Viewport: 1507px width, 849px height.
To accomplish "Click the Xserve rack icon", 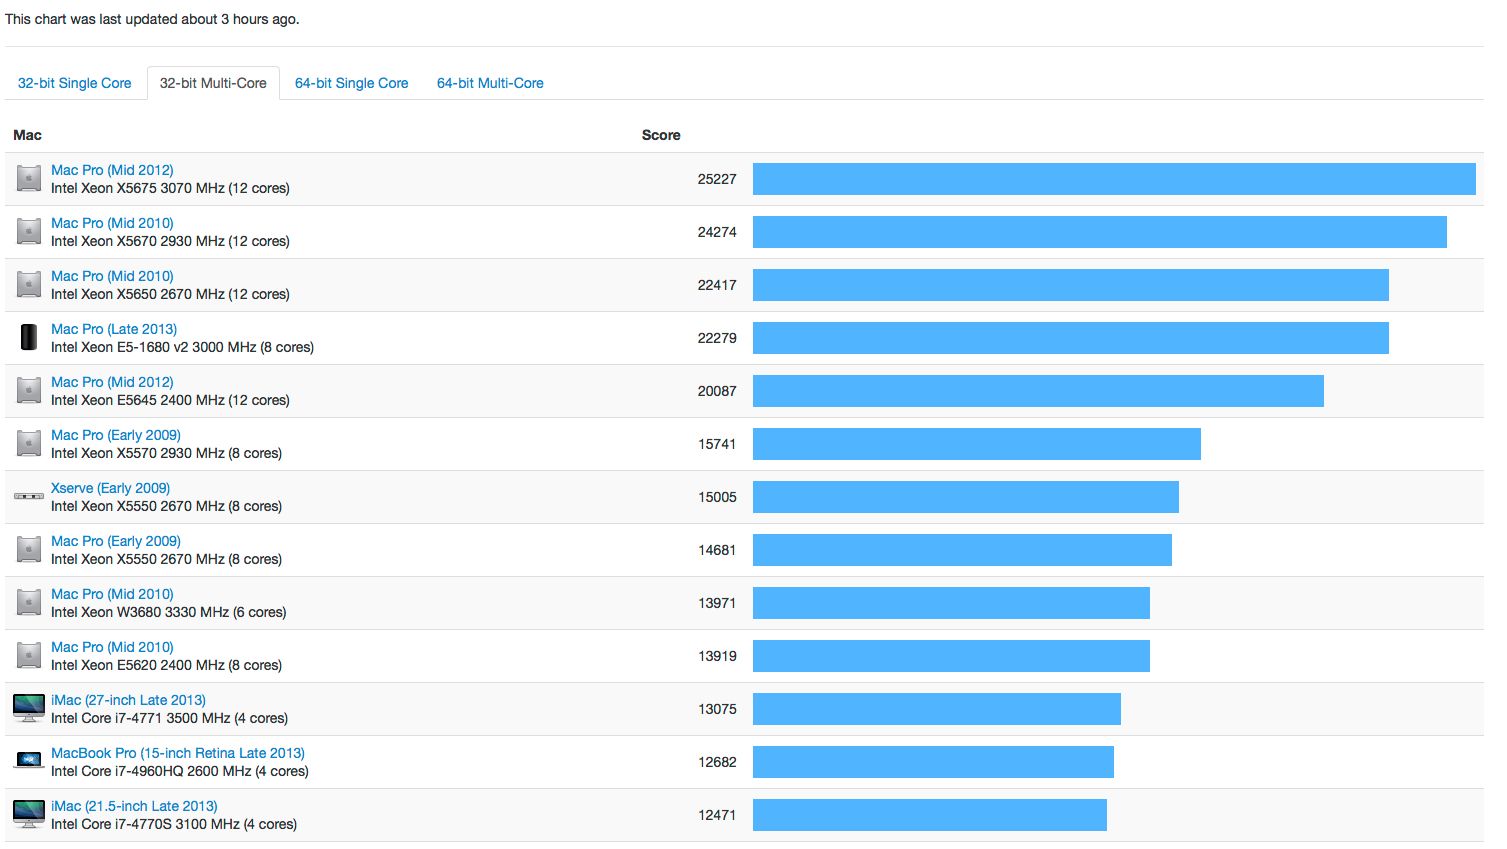I will coord(29,496).
